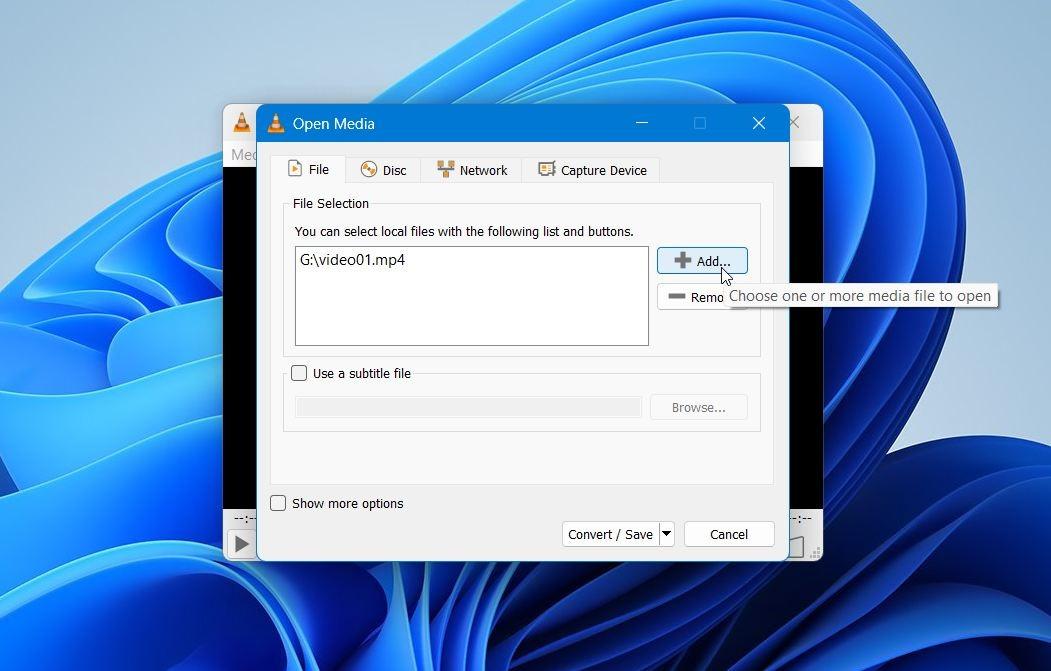This screenshot has width=1051, height=671.
Task: Minimize the Open Media dialog
Action: [x=642, y=124]
